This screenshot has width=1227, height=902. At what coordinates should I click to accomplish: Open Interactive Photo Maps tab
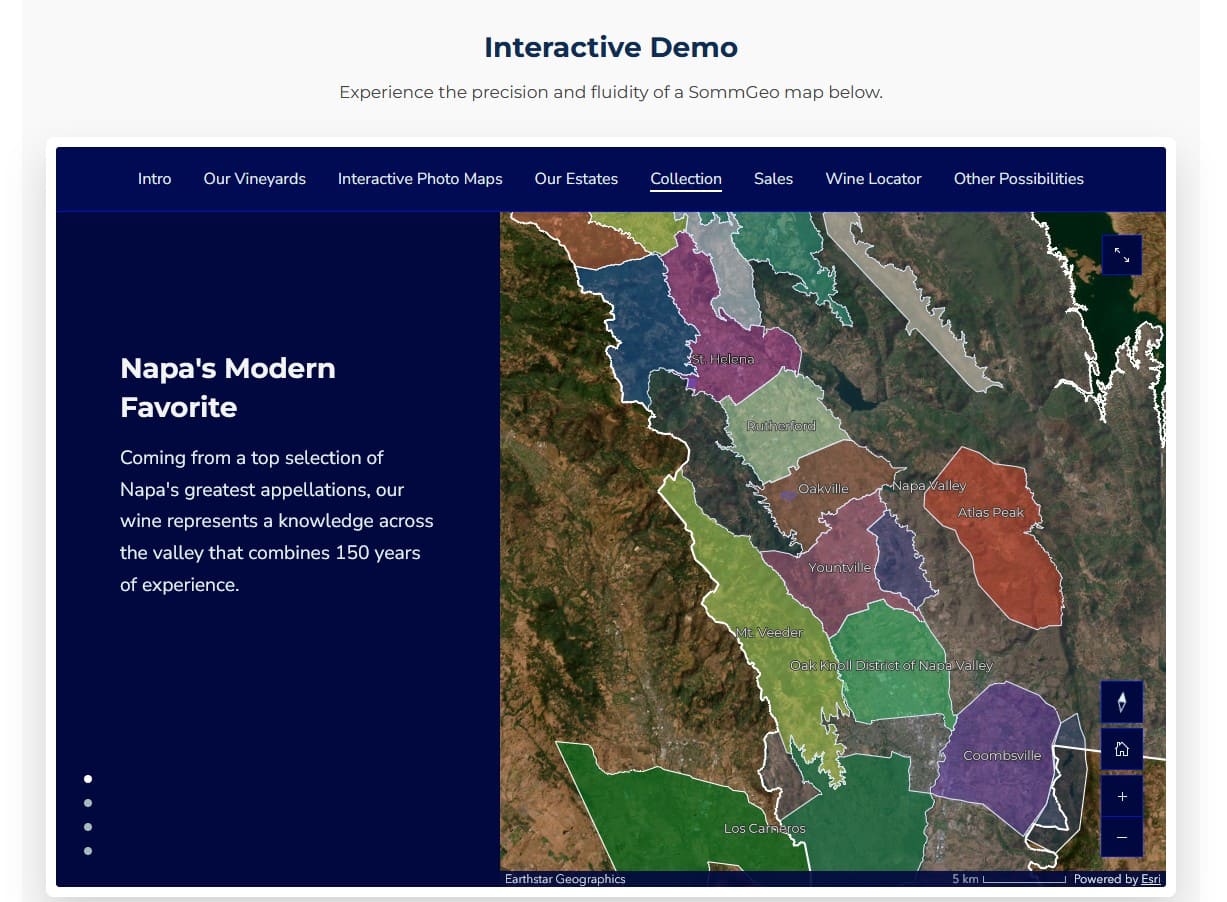tap(420, 179)
